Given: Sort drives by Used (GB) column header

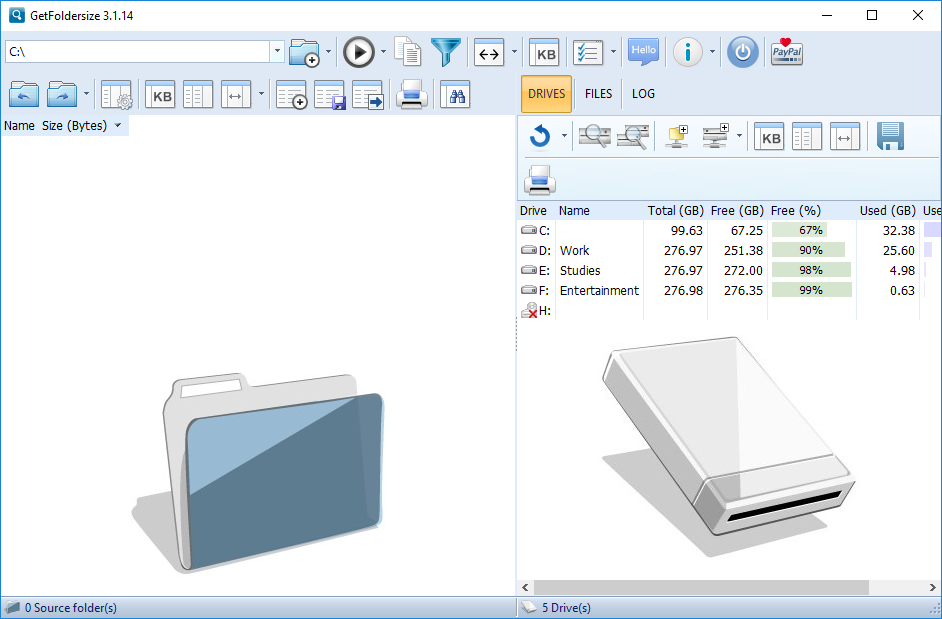Looking at the screenshot, I should (887, 211).
